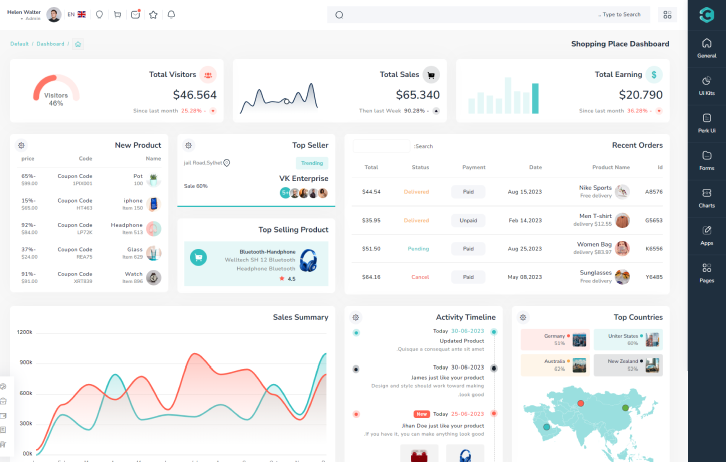This screenshot has height=462, width=726.
Task: Click the Dashboard breadcrumb link
Action: click(x=50, y=44)
